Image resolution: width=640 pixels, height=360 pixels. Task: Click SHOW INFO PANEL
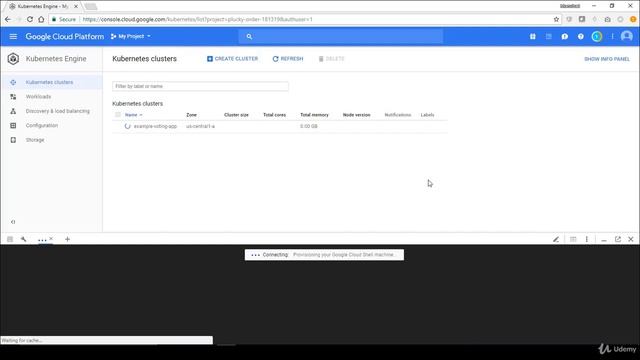tap(607, 59)
